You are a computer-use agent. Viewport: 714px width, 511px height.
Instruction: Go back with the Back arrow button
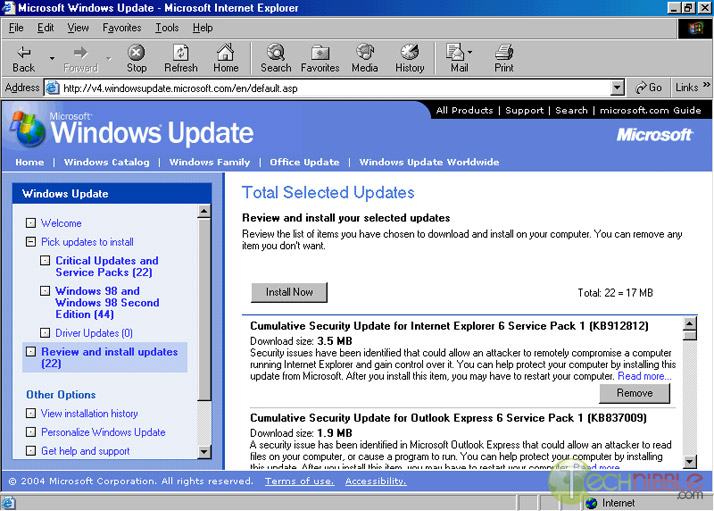click(x=23, y=58)
